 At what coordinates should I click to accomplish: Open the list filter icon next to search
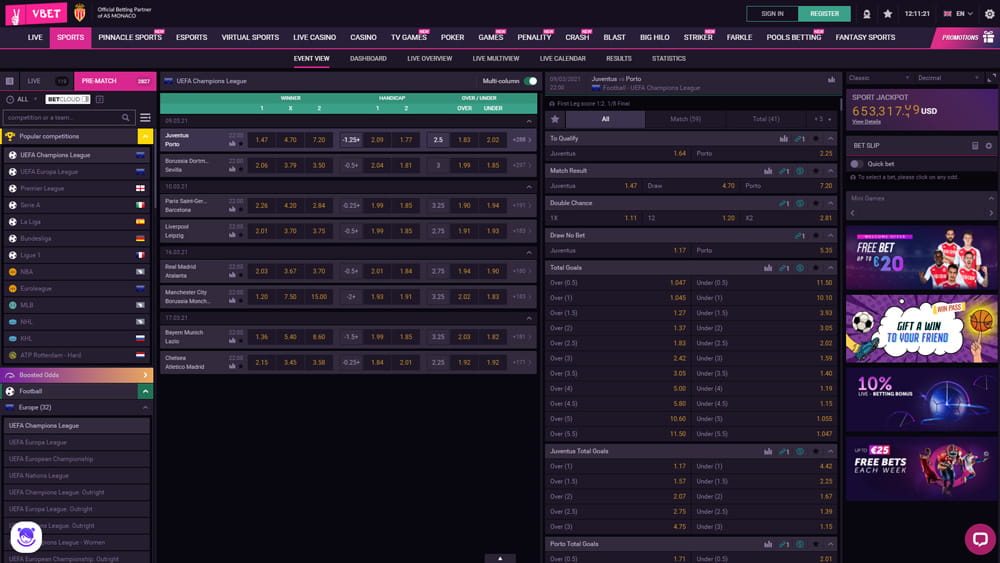click(x=145, y=117)
